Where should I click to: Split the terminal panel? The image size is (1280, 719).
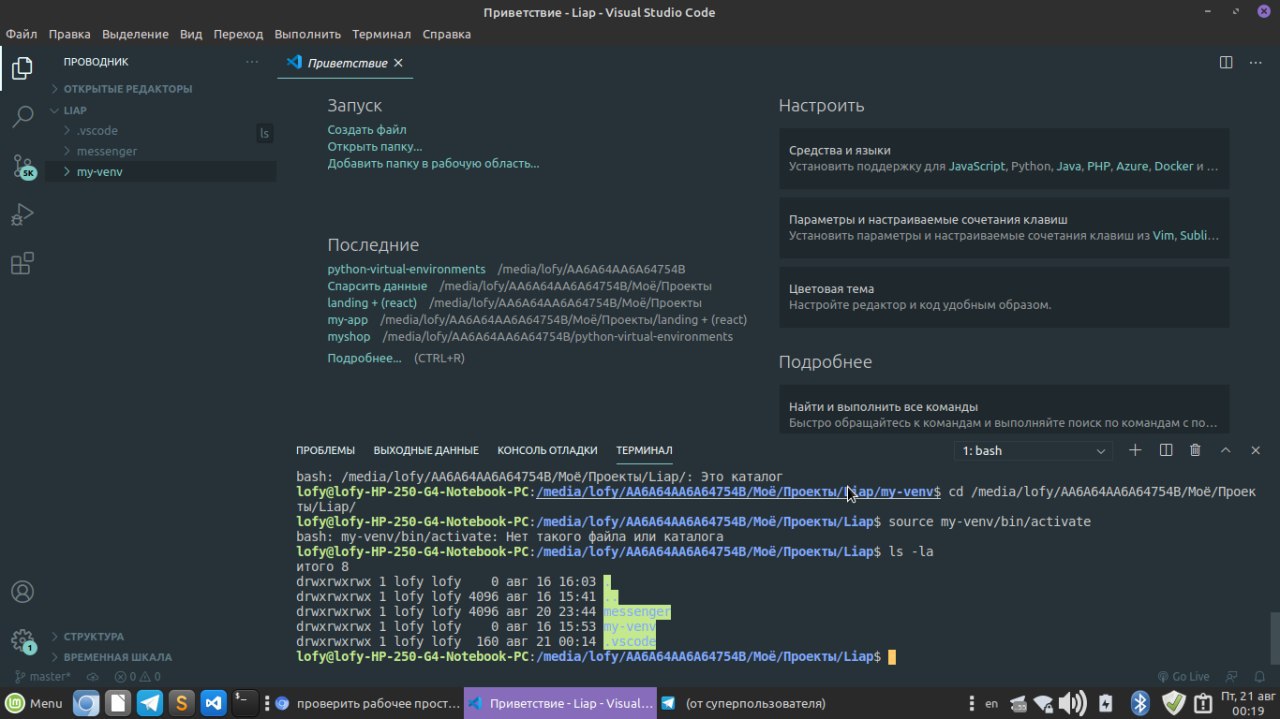[1166, 450]
